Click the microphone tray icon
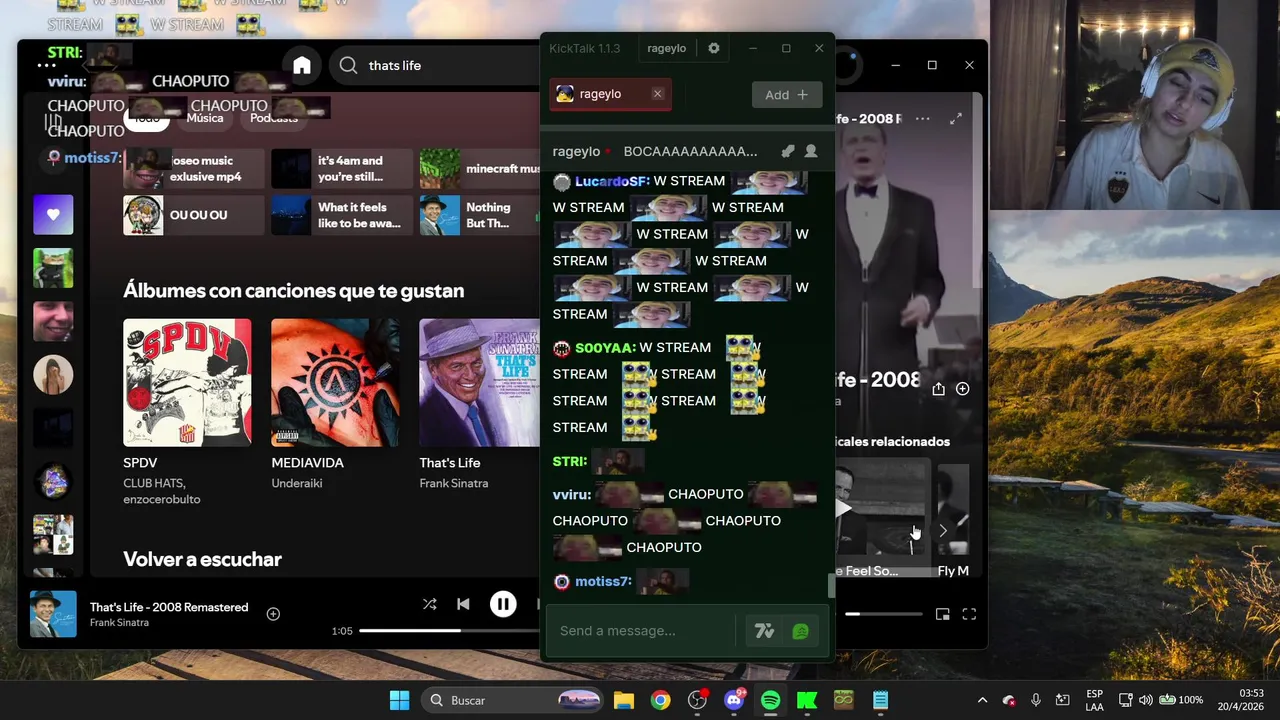Screen dimensions: 1280x720 (1036, 700)
